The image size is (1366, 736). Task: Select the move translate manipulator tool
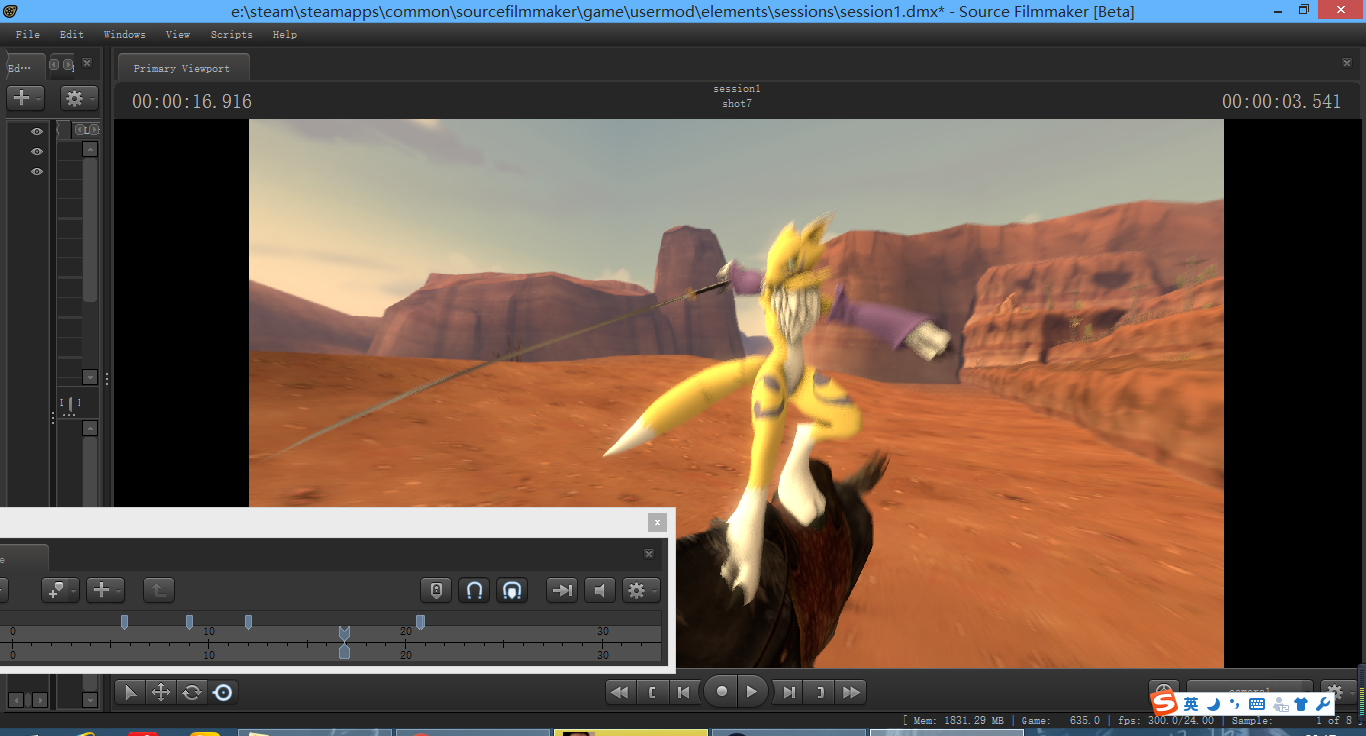(x=160, y=692)
